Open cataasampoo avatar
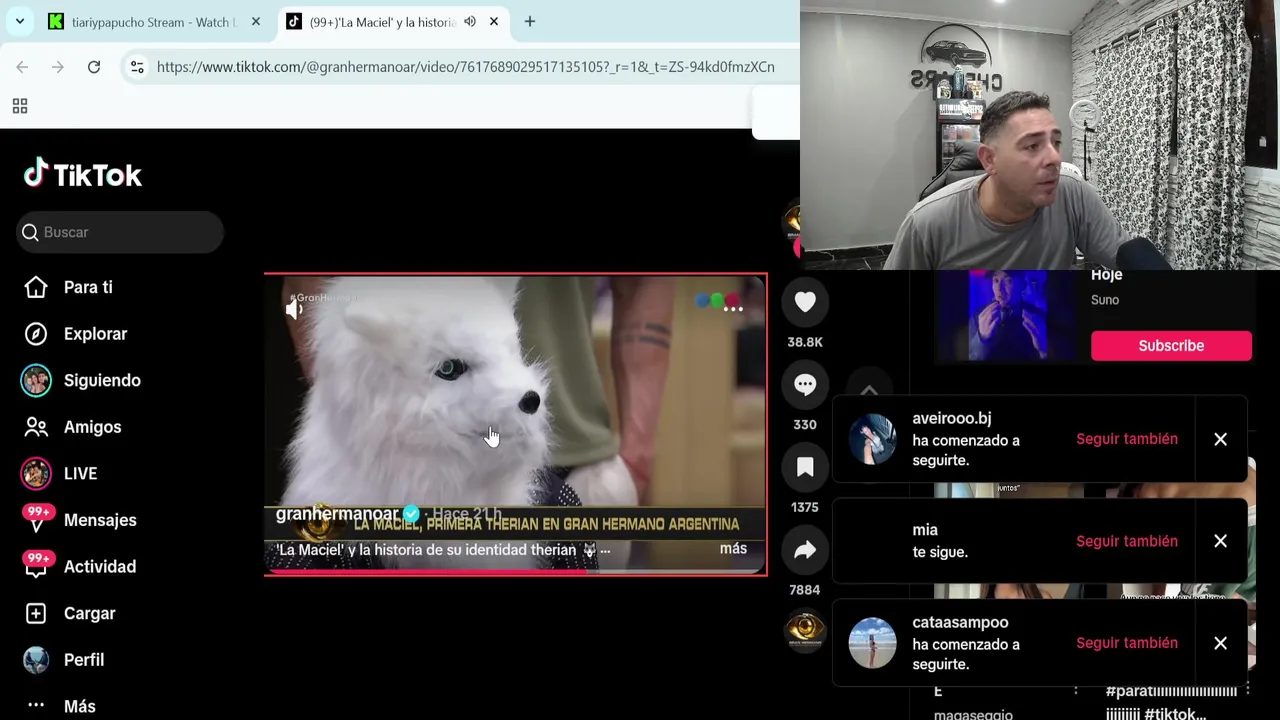The image size is (1280, 720). click(873, 643)
